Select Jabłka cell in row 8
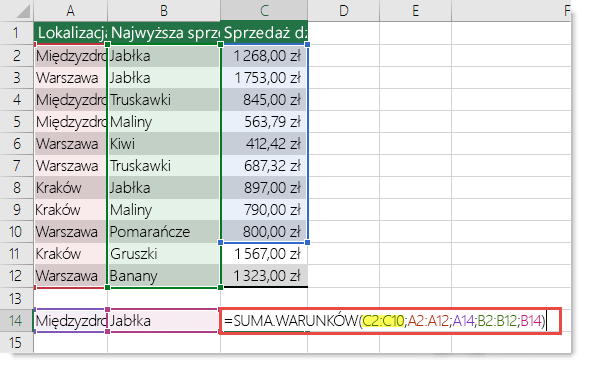The height and width of the screenshot is (368, 598). [164, 188]
